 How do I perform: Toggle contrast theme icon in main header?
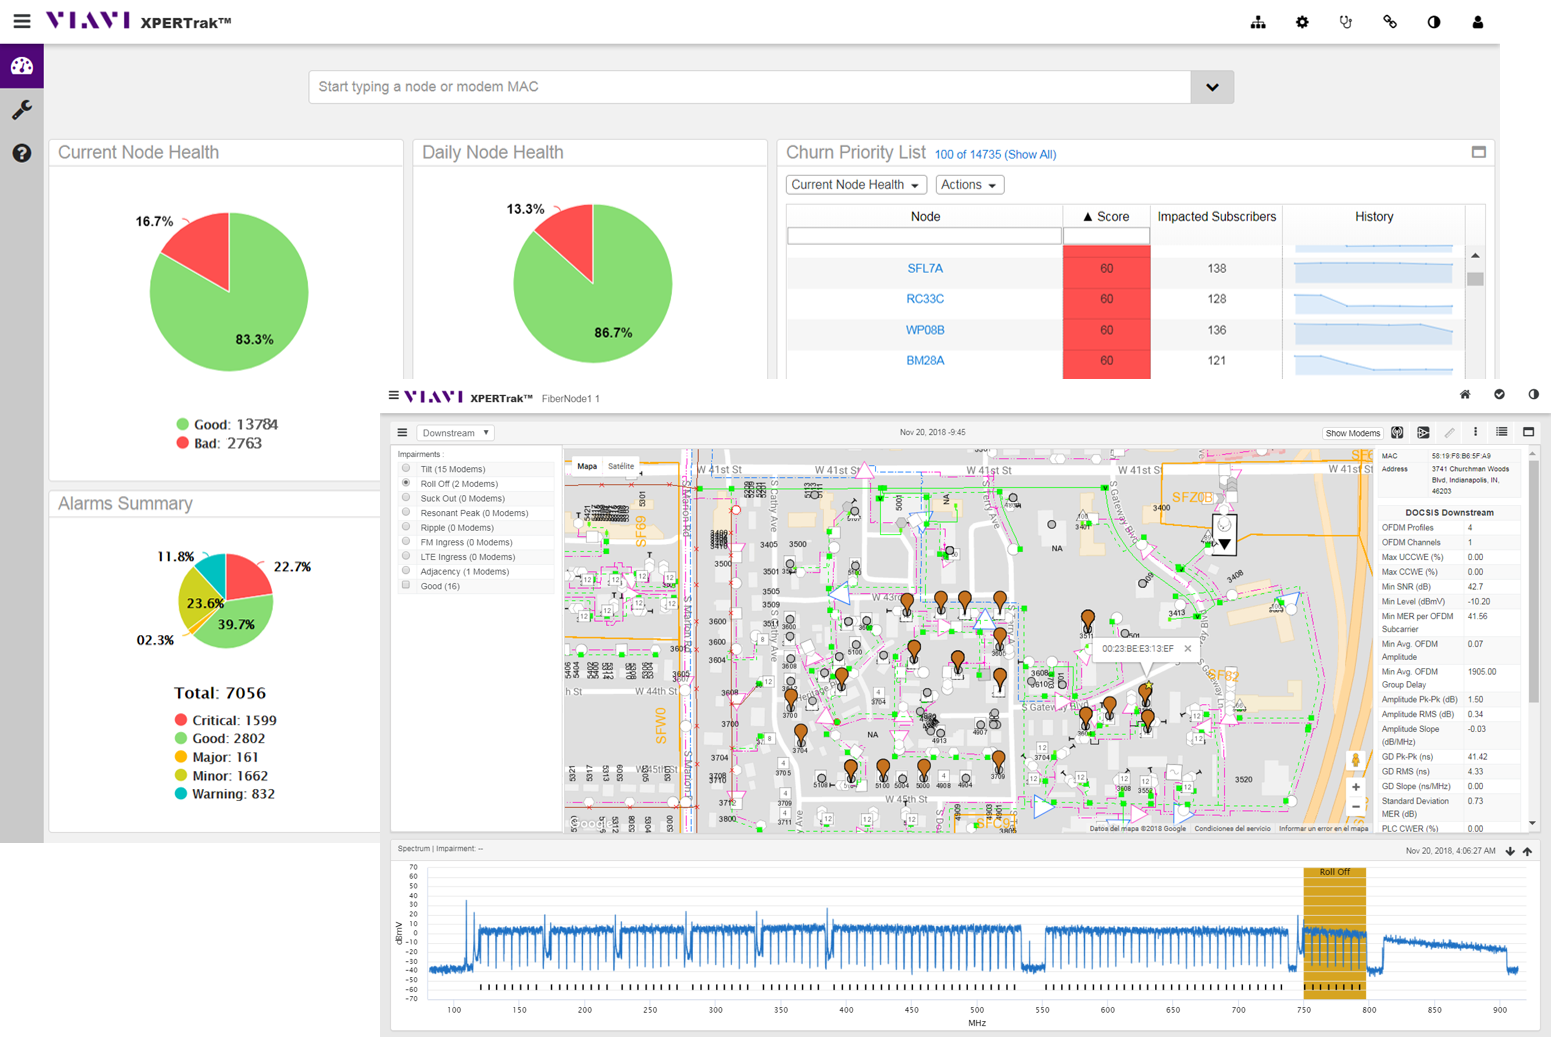click(1434, 22)
